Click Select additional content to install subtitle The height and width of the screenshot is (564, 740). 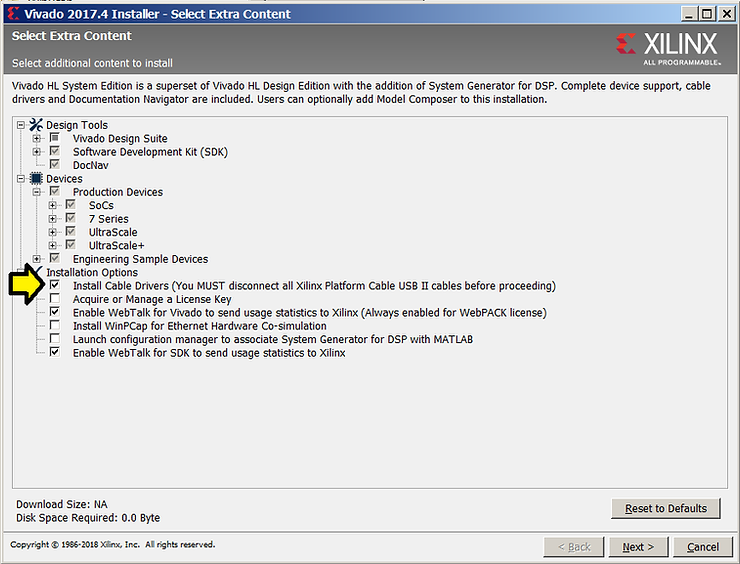92,63
